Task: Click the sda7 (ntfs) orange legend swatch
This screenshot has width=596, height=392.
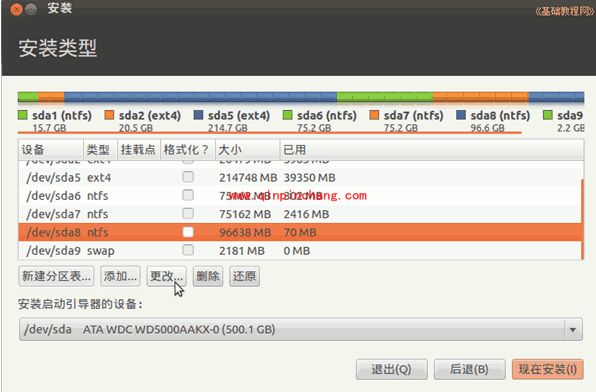Action: point(374,115)
